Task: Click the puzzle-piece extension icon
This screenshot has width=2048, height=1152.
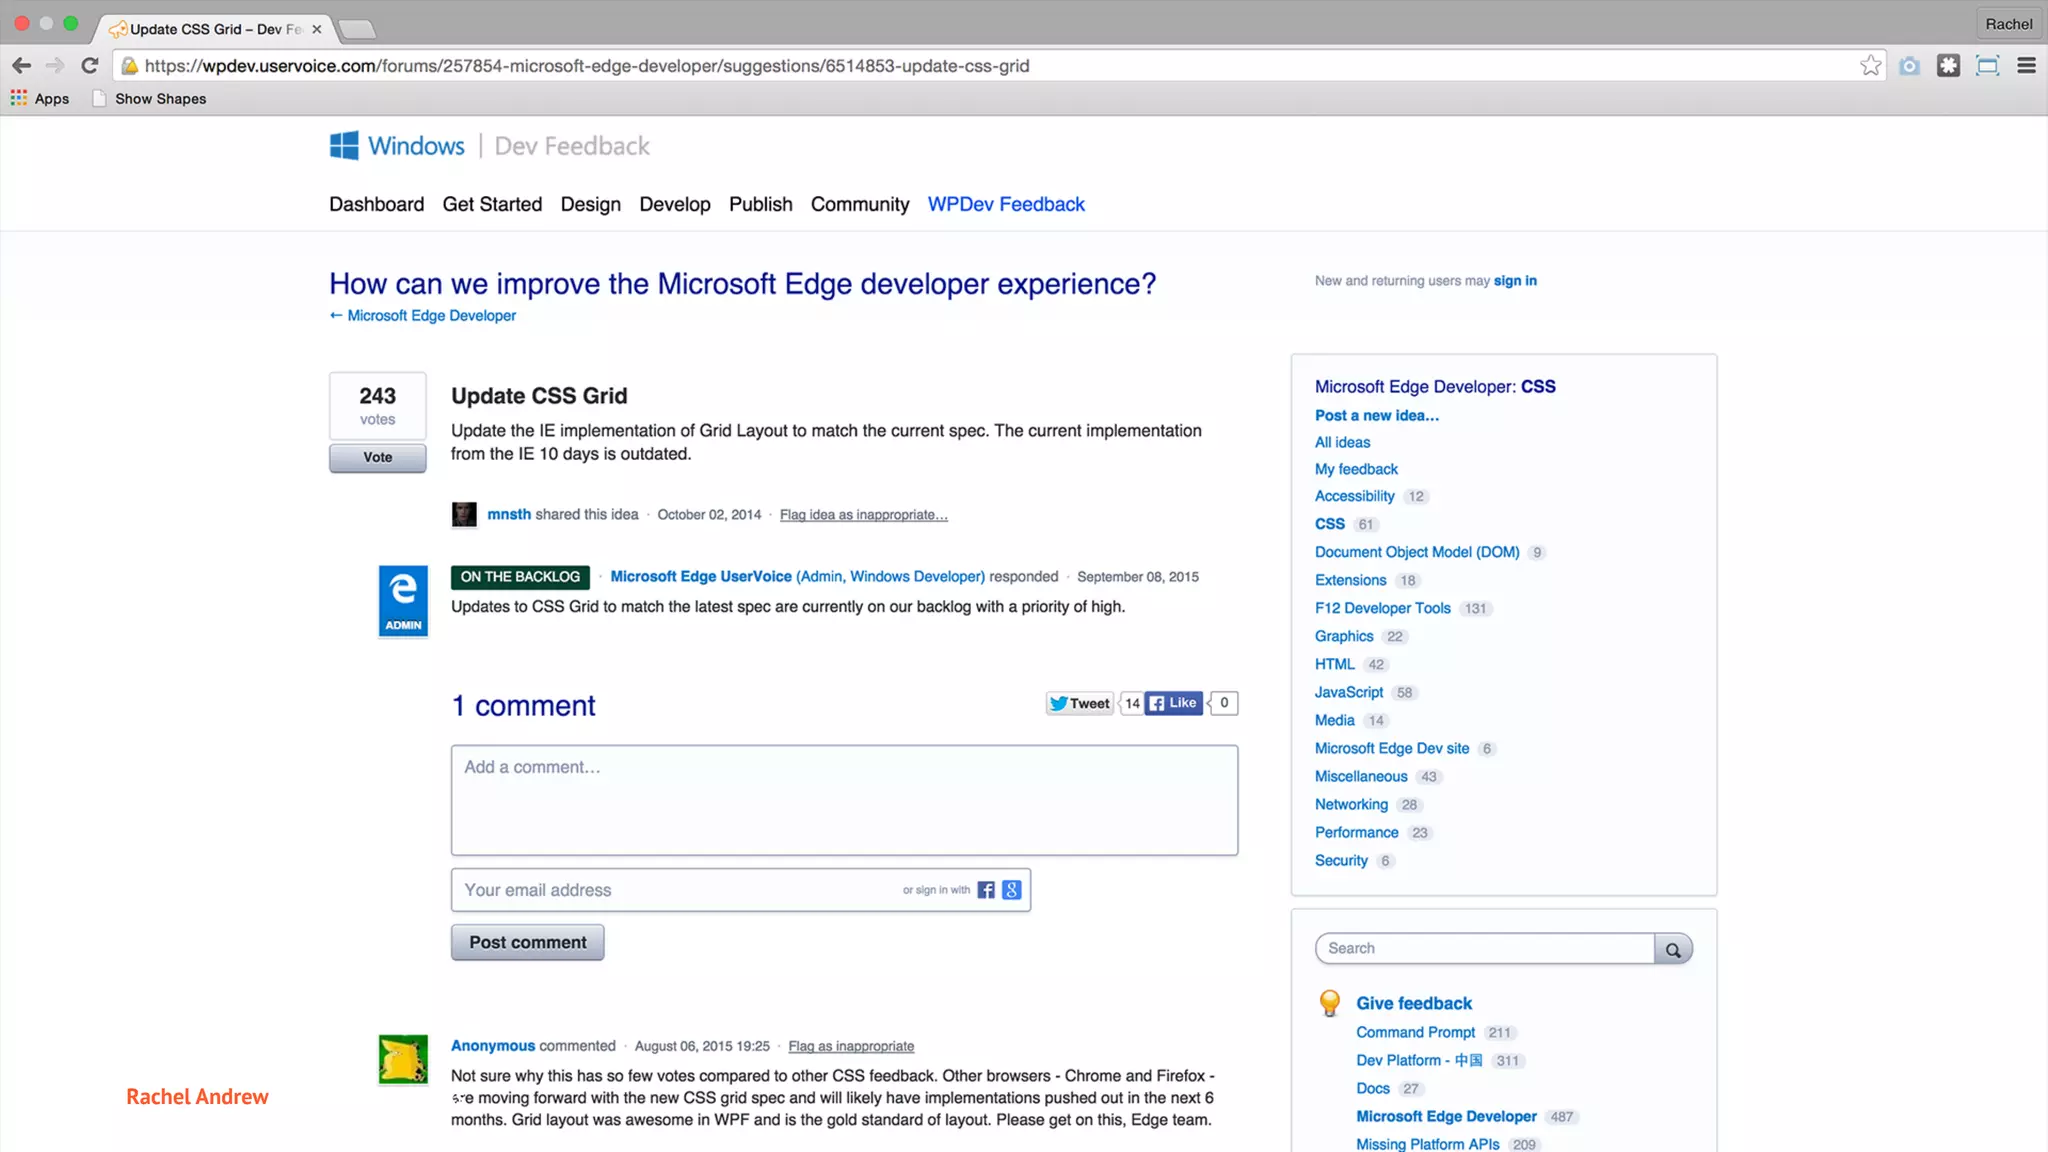Action: [1948, 66]
